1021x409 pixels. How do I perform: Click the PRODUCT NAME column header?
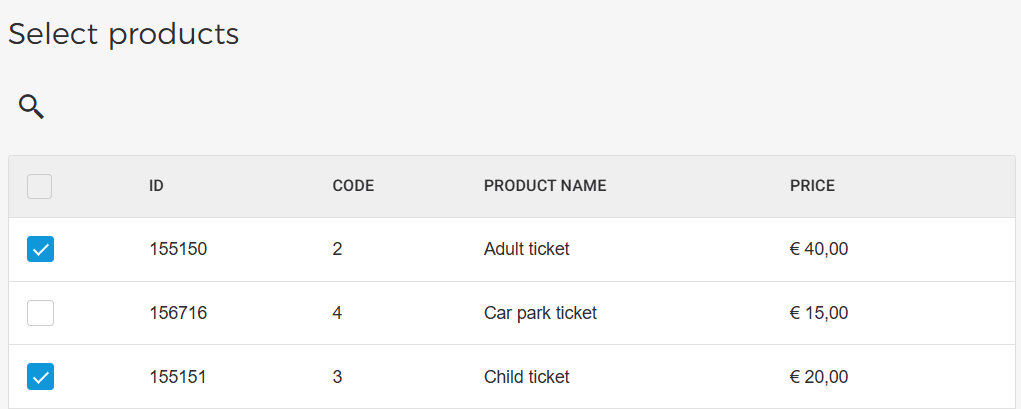(545, 186)
